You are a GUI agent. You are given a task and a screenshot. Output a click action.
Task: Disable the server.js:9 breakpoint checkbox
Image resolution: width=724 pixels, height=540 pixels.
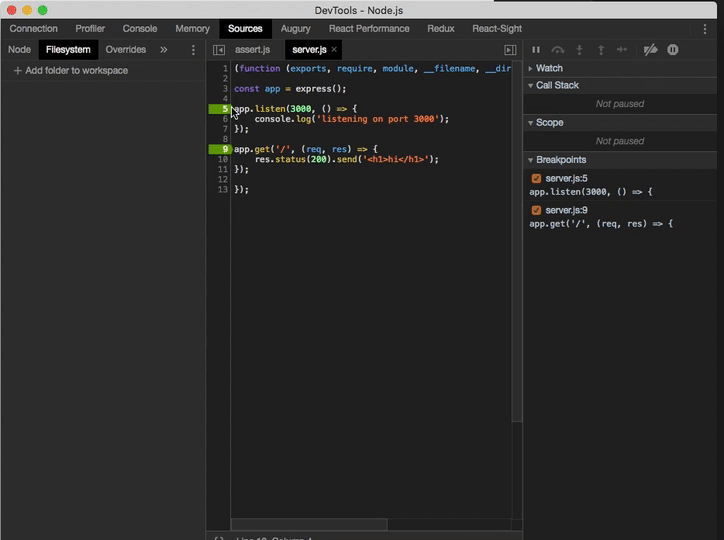click(x=536, y=211)
